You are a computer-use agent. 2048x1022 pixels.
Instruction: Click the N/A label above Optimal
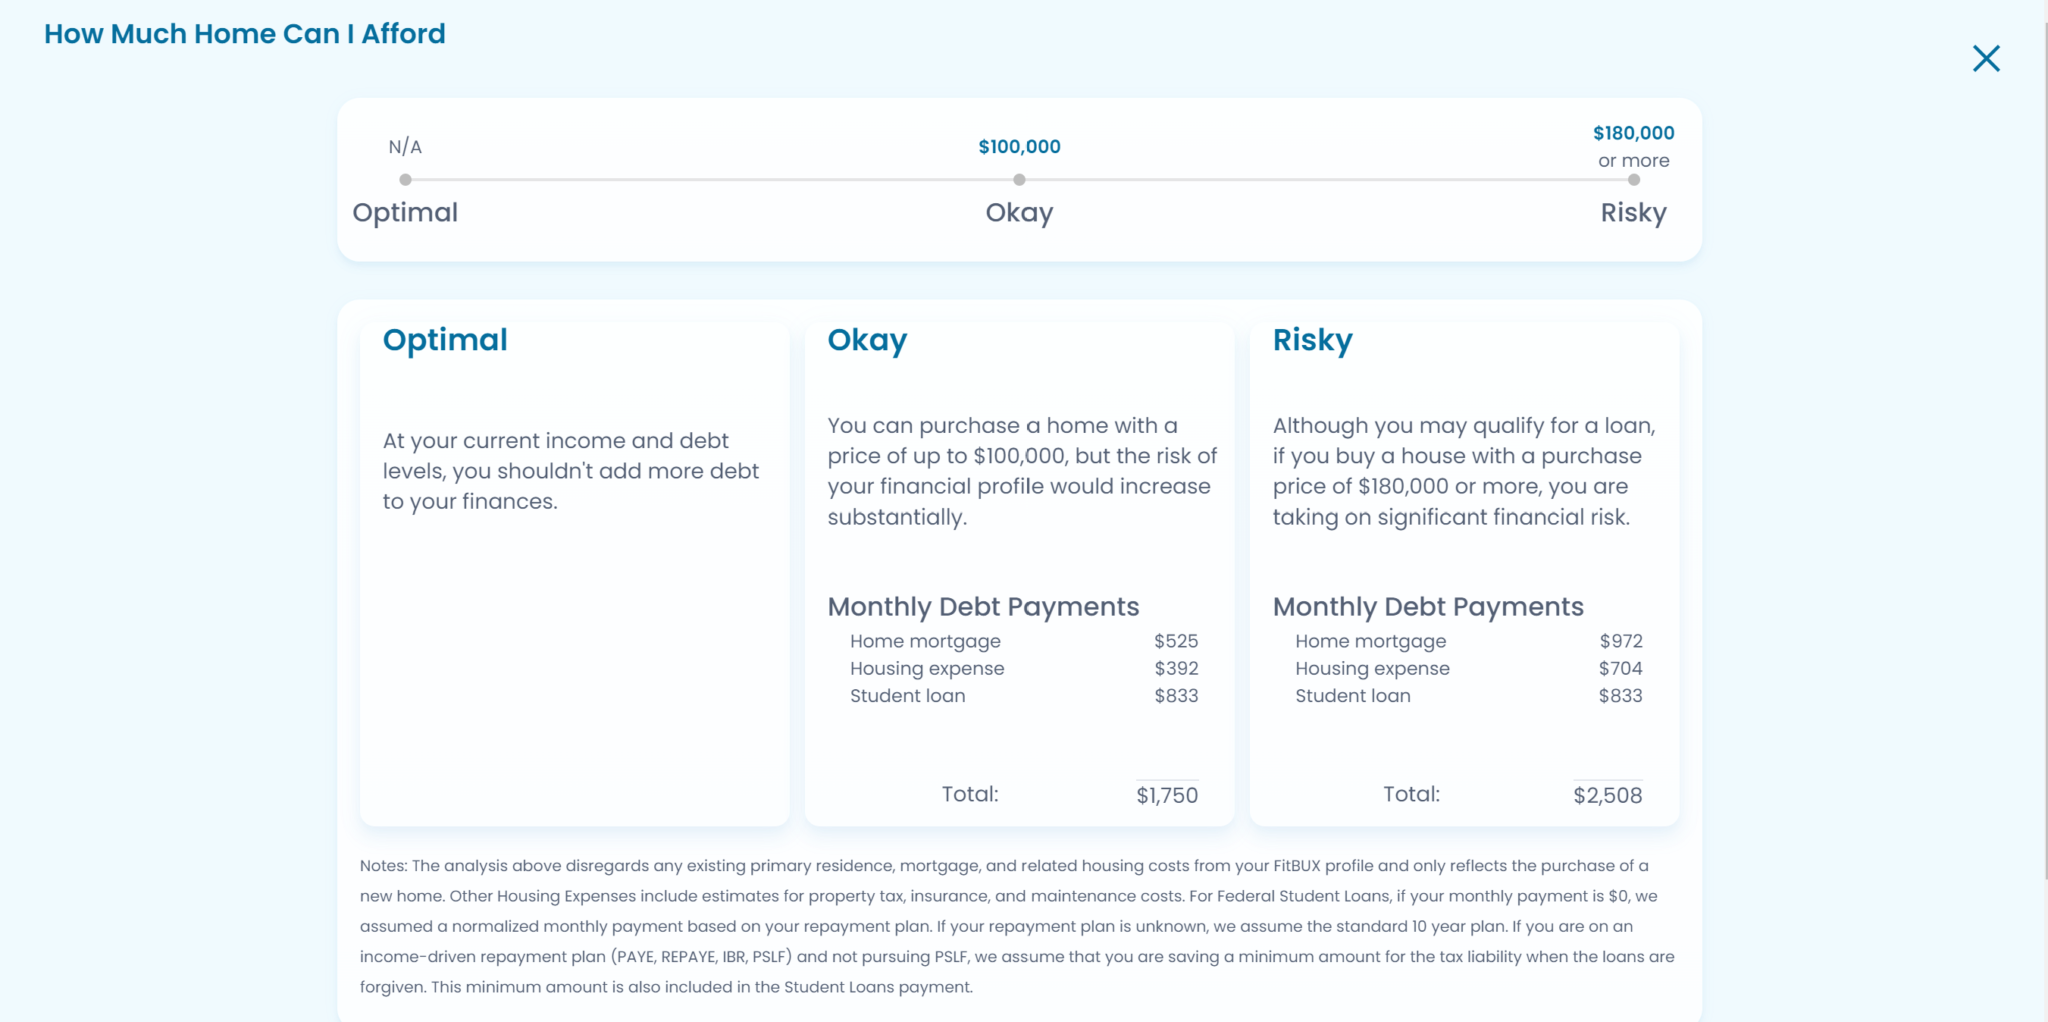(x=405, y=146)
